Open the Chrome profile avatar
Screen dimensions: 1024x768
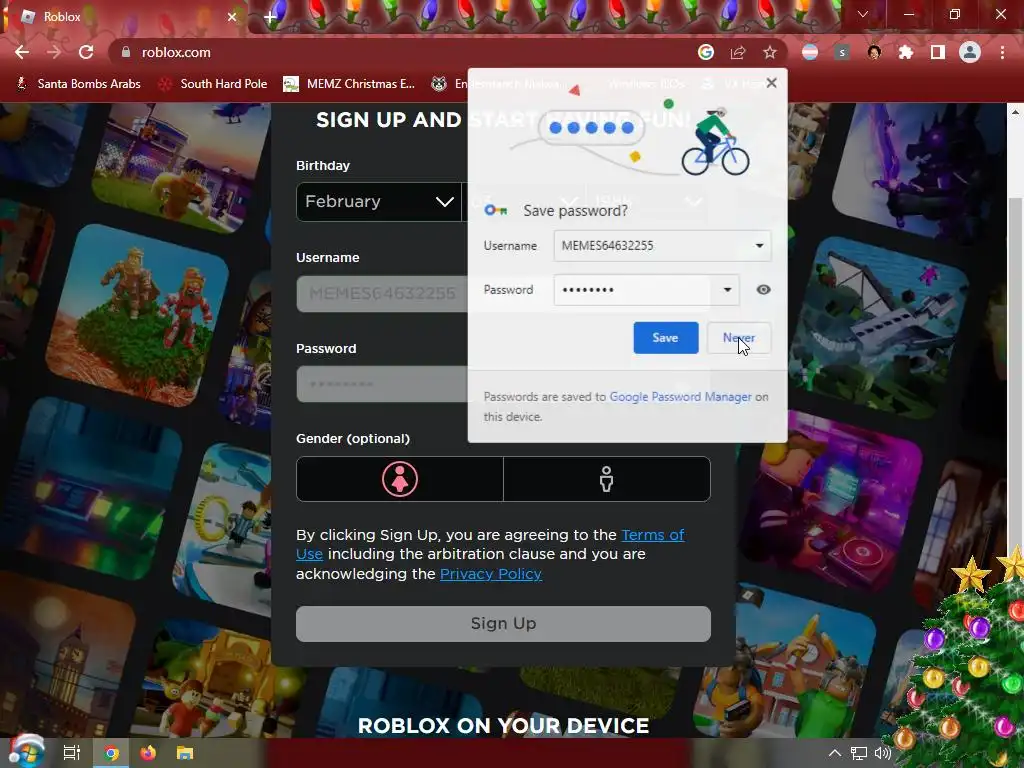[970, 52]
